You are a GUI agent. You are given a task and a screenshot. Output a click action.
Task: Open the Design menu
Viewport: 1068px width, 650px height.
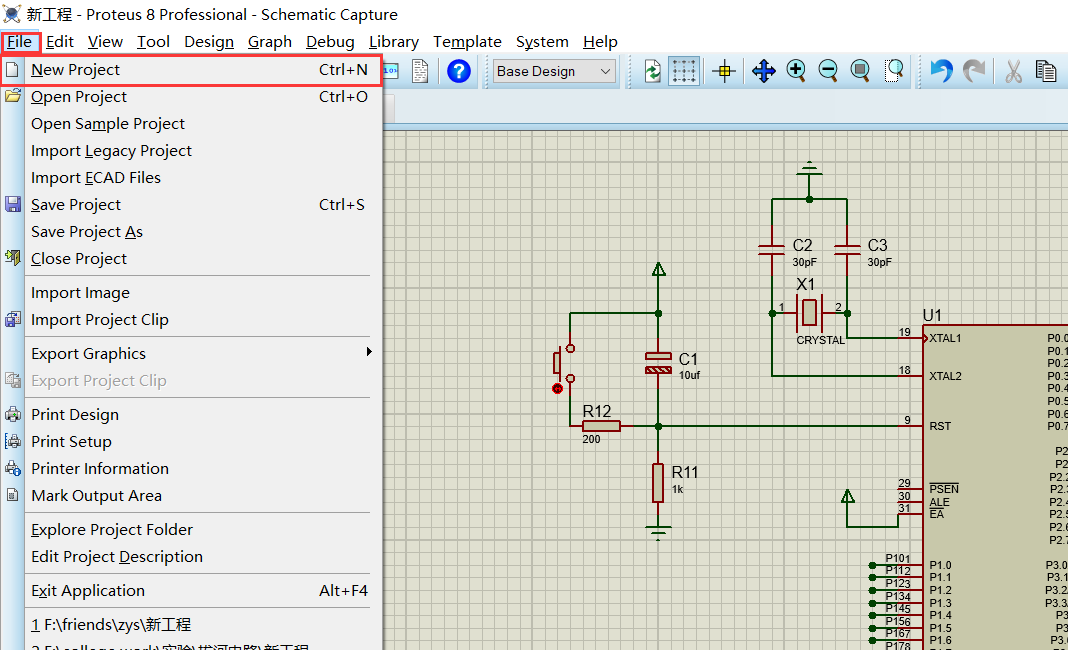coord(208,42)
